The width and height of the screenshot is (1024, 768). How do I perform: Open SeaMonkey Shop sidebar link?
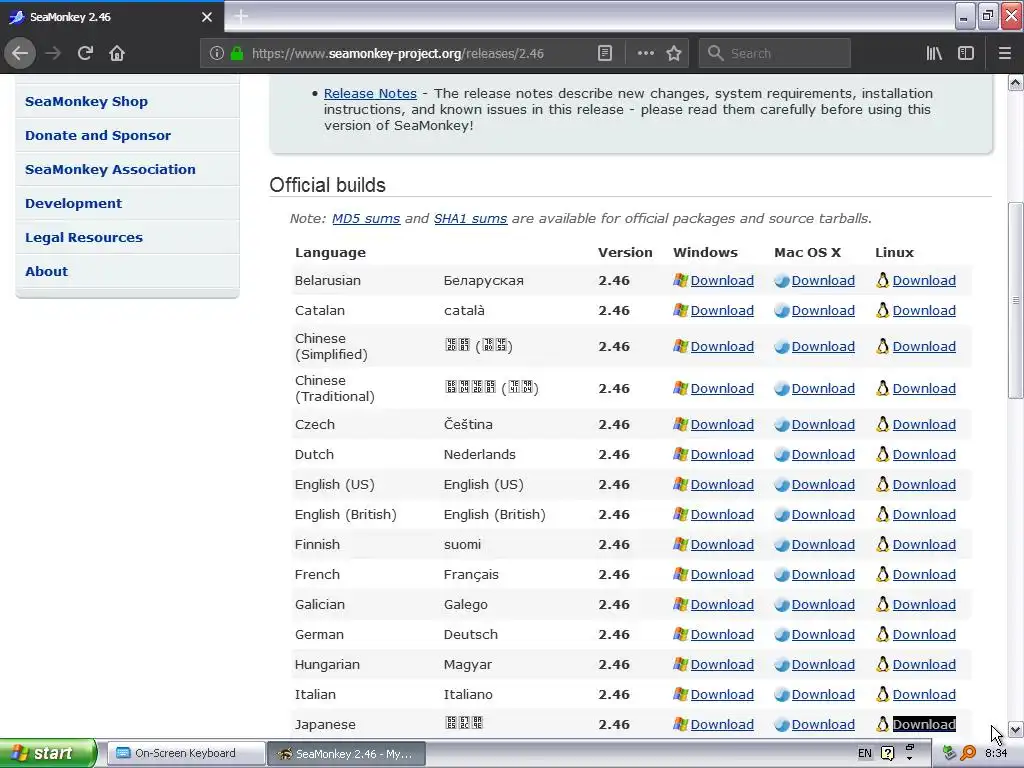click(x=86, y=101)
